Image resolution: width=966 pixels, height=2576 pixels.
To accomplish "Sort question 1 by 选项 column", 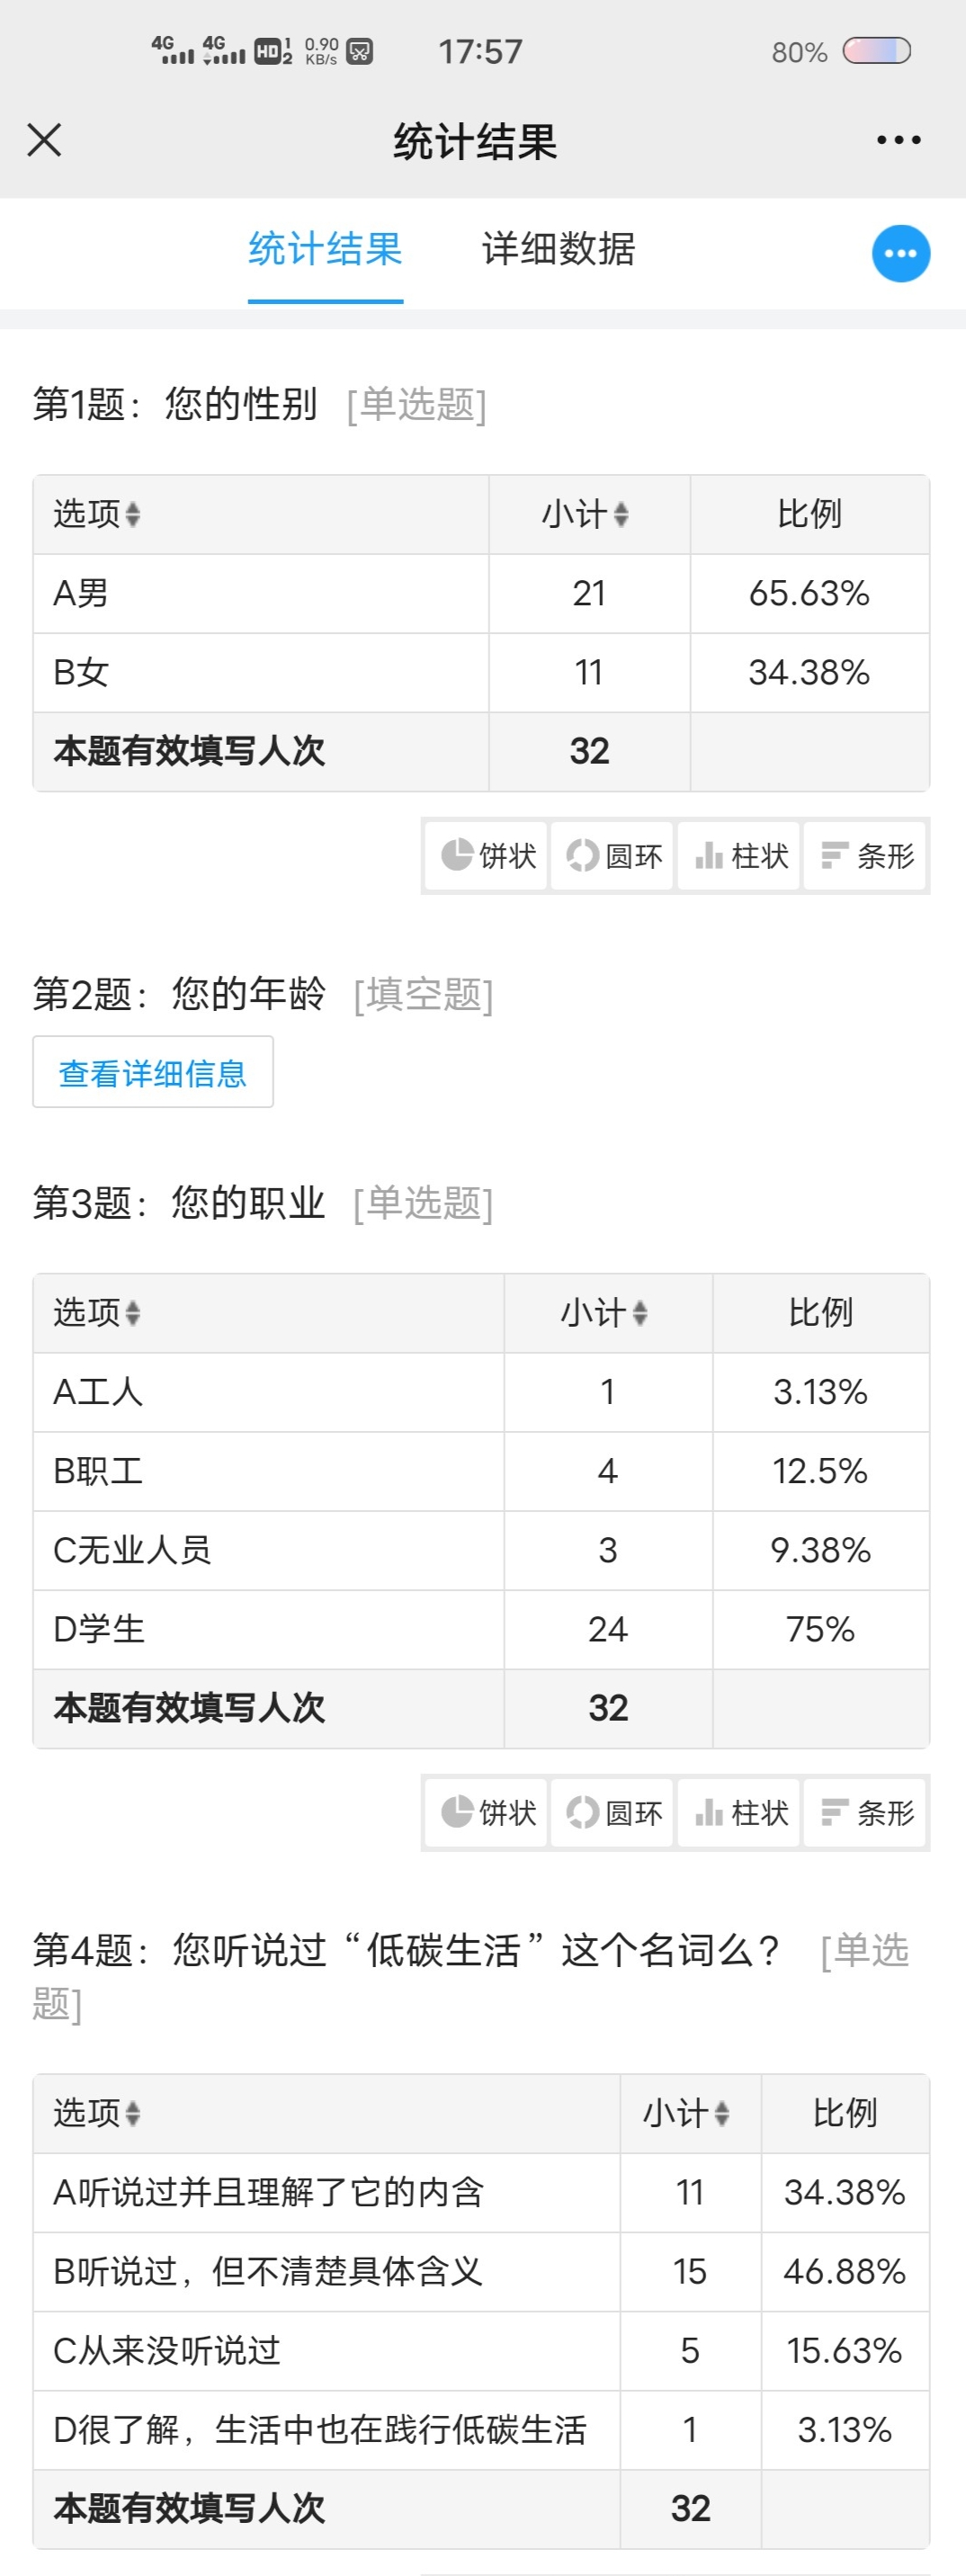I will pos(97,514).
